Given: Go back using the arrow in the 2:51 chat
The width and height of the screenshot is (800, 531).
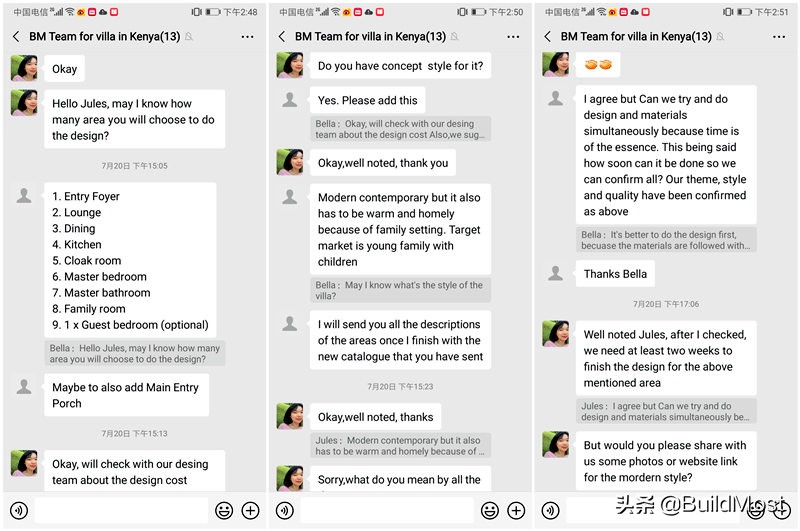Looking at the screenshot, I should (547, 37).
